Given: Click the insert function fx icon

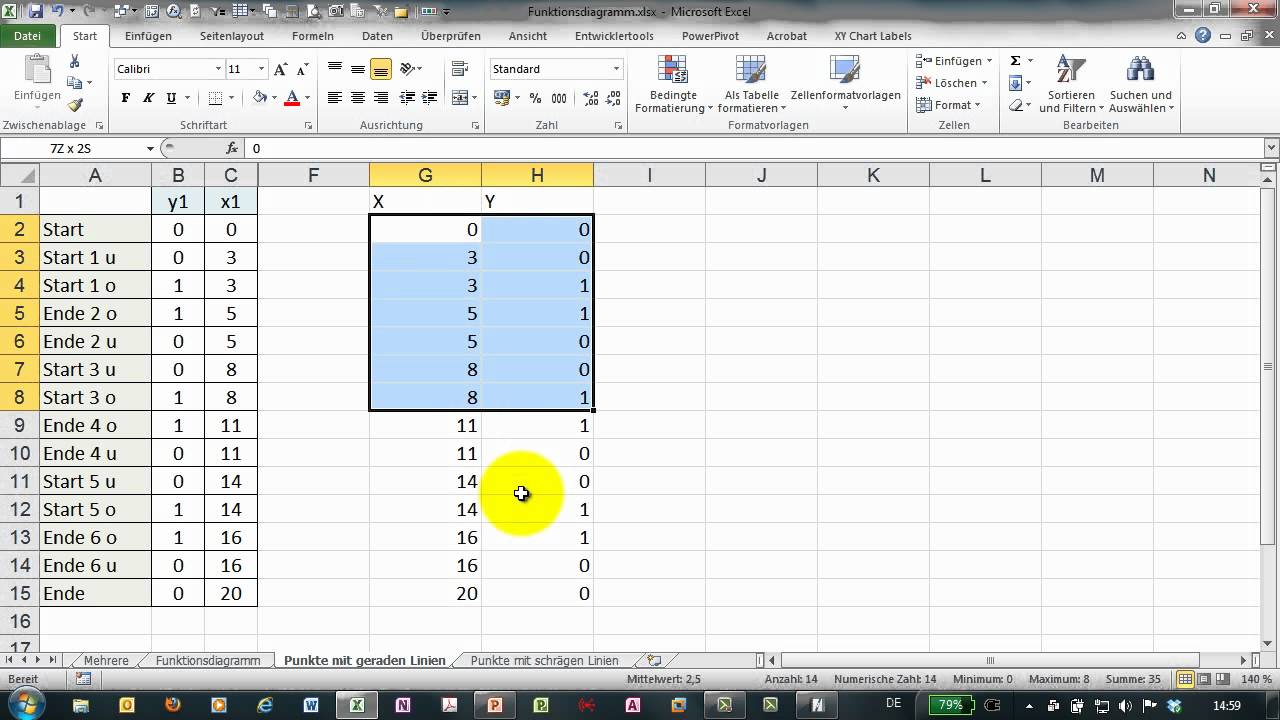Looking at the screenshot, I should coord(232,148).
